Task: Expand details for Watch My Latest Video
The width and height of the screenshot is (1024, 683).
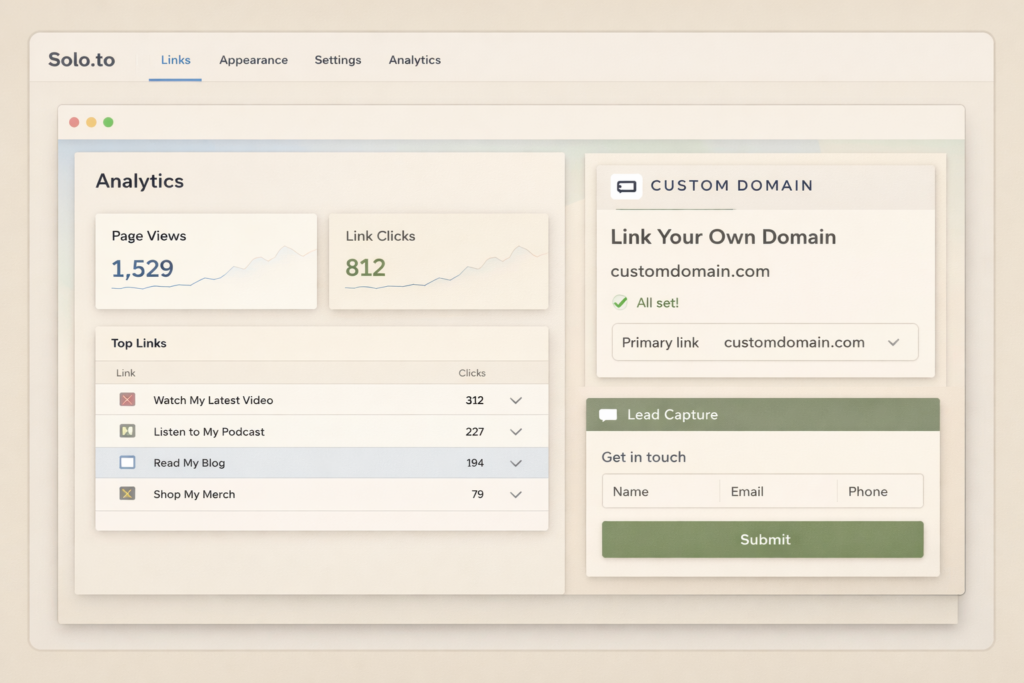Action: [x=516, y=400]
